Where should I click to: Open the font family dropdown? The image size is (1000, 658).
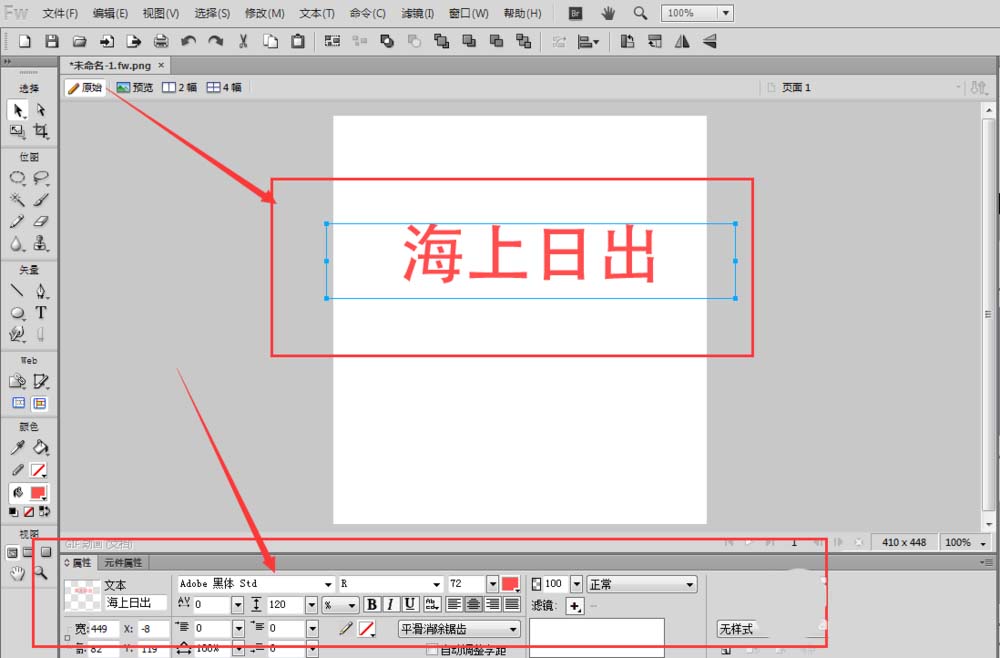(x=328, y=584)
